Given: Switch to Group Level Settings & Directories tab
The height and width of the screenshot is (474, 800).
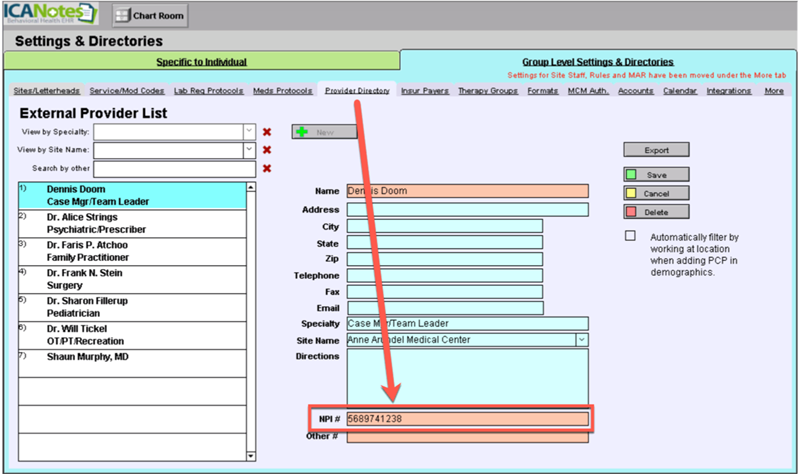Looking at the screenshot, I should point(597,62).
